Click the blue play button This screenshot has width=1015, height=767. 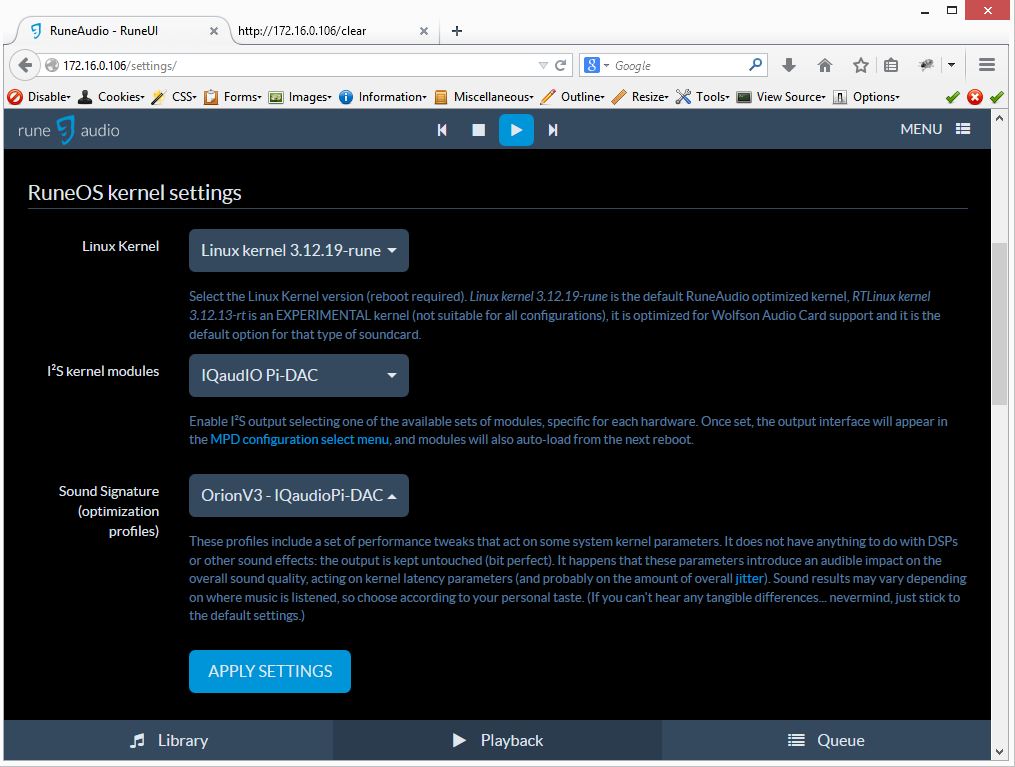pyautogui.click(x=516, y=130)
